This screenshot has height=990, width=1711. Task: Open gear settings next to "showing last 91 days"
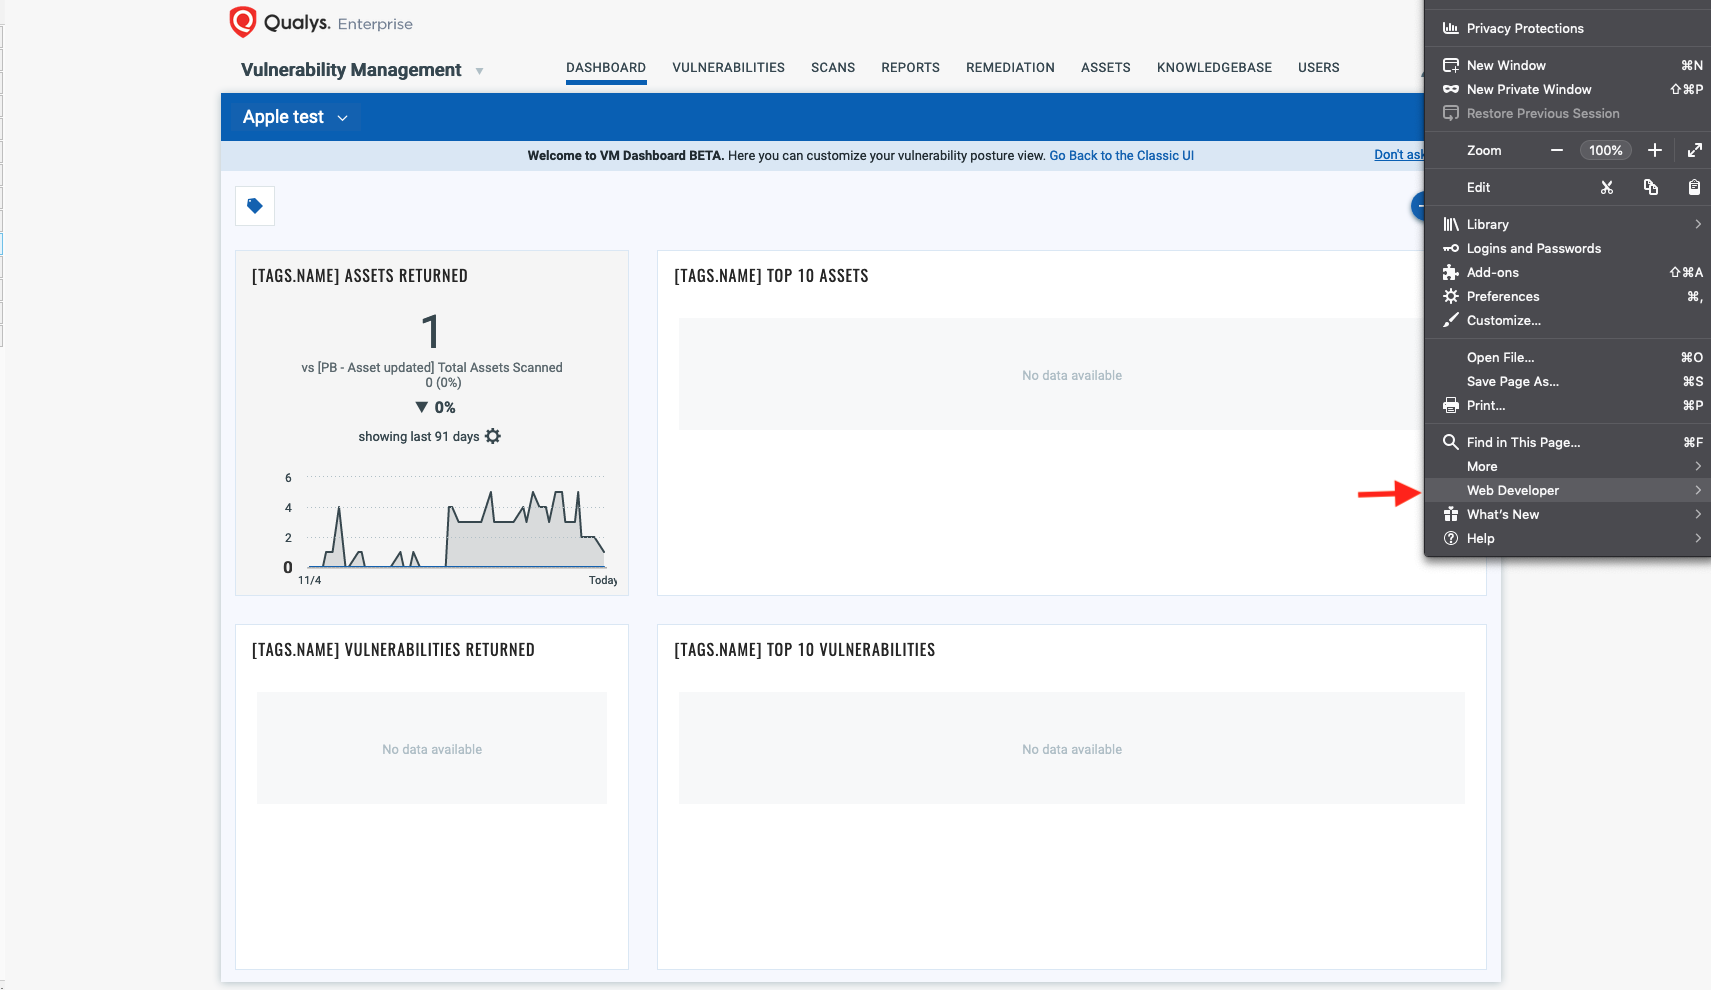[492, 436]
